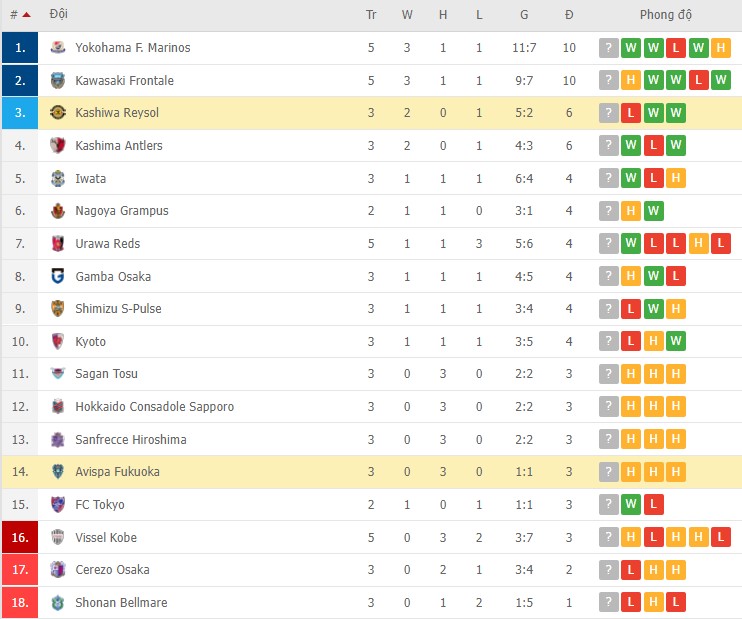Click the Shonan Bellmare team crest
The height and width of the screenshot is (619, 742).
[x=57, y=602]
